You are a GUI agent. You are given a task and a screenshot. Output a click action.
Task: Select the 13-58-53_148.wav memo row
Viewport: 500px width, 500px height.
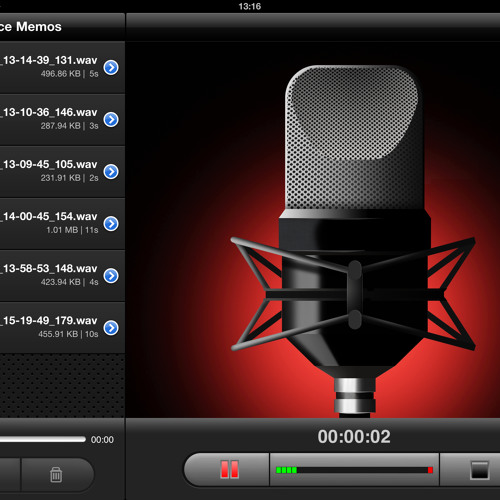tap(62, 275)
